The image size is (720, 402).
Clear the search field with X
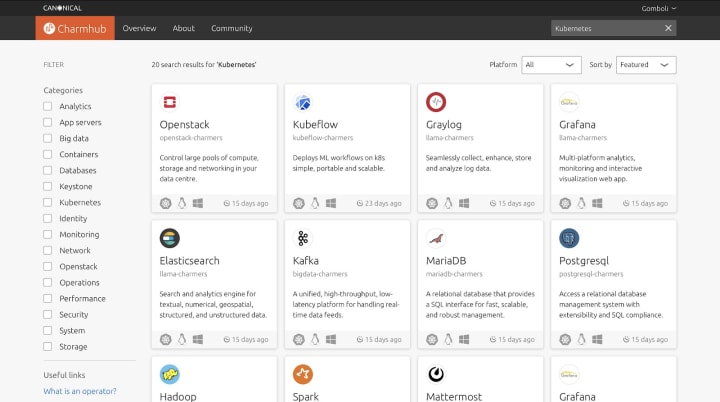[668, 28]
